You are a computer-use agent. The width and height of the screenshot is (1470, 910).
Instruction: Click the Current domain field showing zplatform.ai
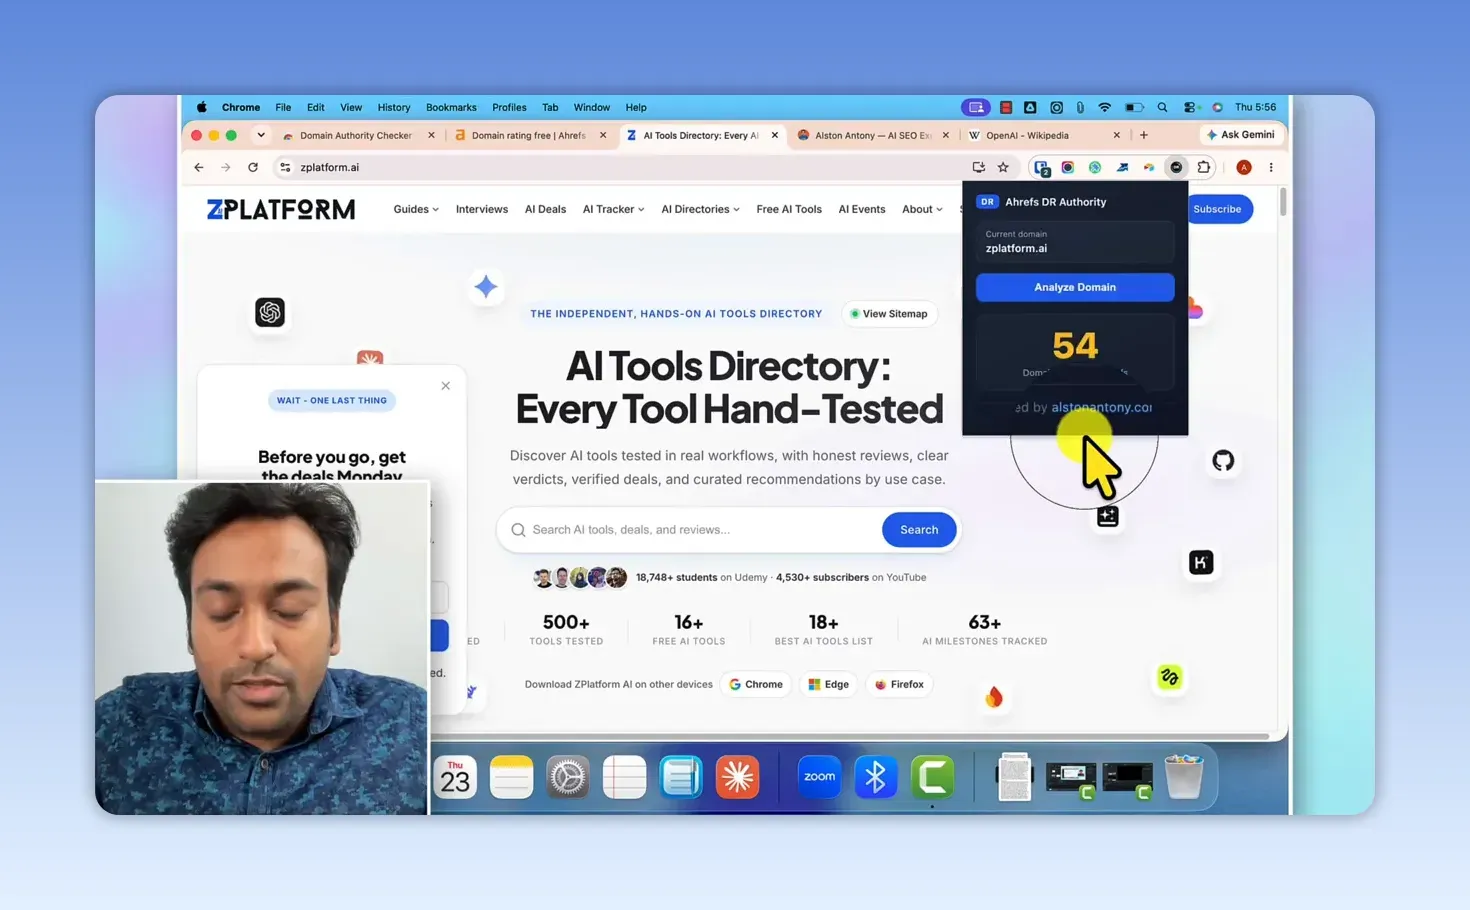coord(1075,242)
